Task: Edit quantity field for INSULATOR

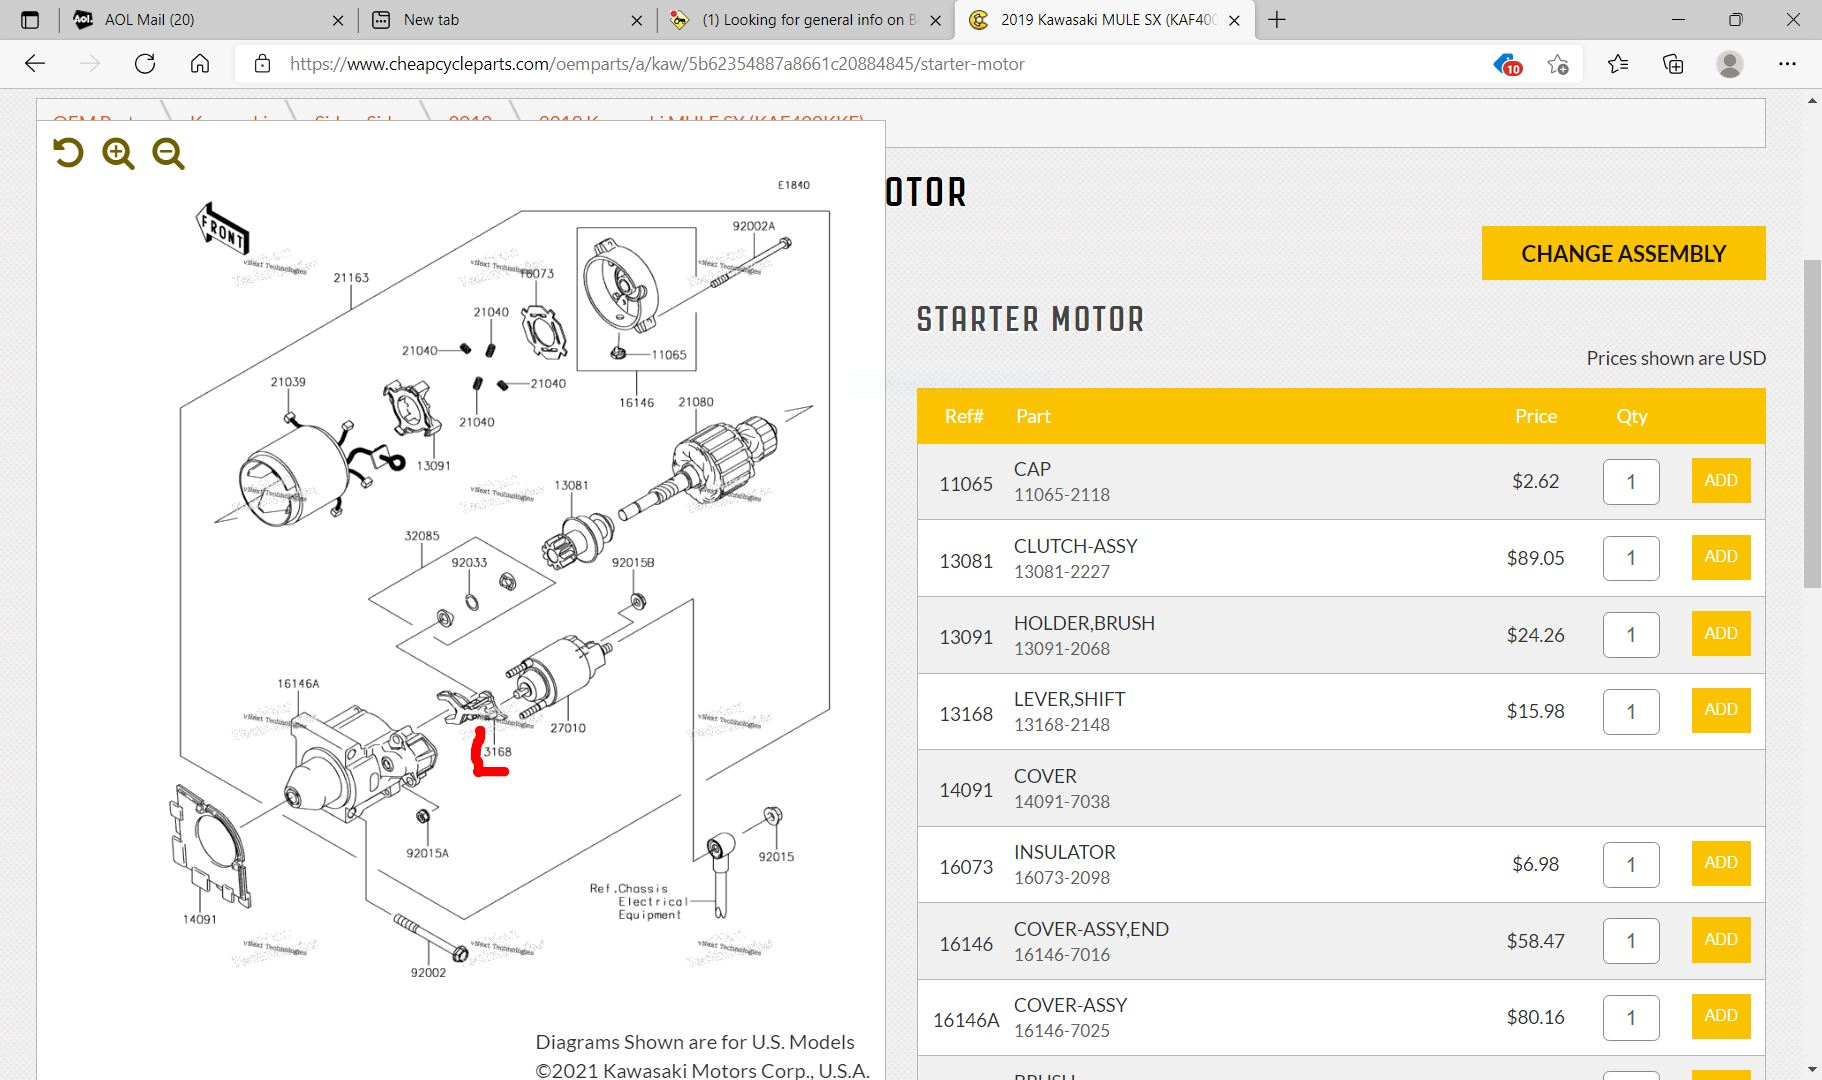Action: click(1631, 864)
